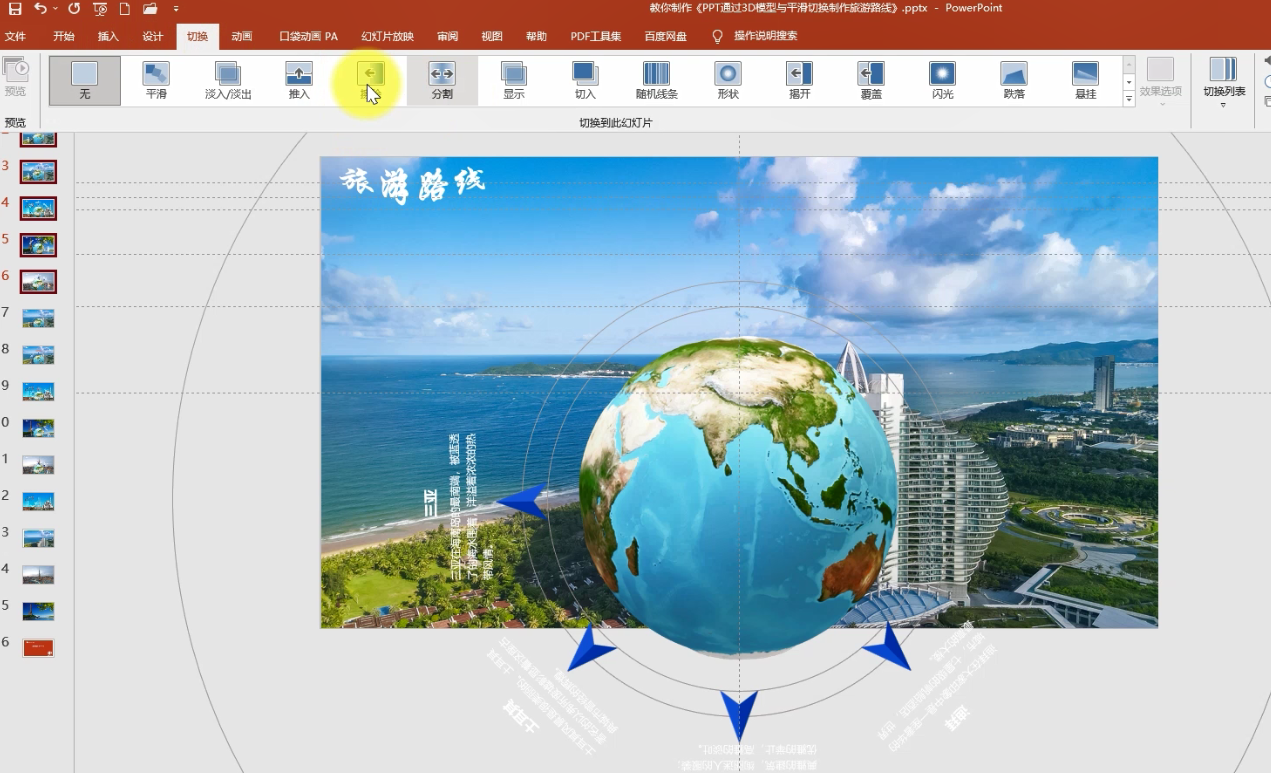Image resolution: width=1271 pixels, height=773 pixels.
Task: Apply the 分割 split transition
Action: tap(442, 81)
